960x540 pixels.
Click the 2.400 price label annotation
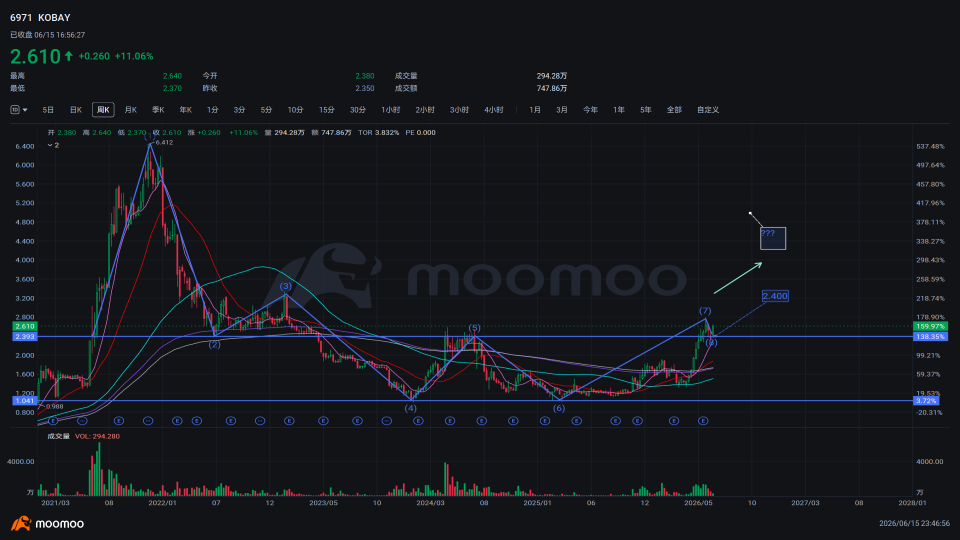tap(774, 296)
